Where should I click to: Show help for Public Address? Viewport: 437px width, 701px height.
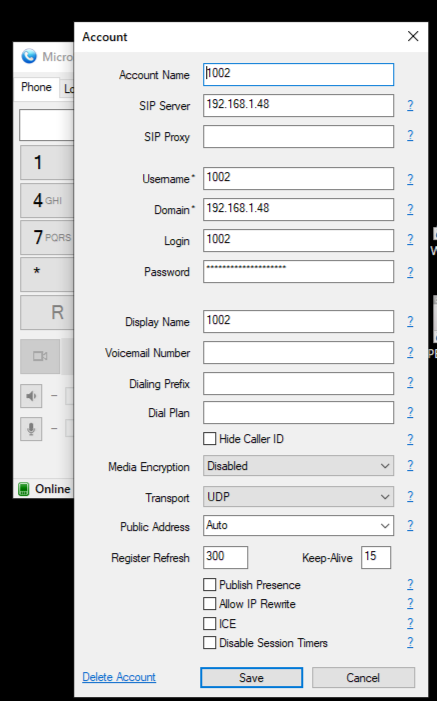coord(410,525)
